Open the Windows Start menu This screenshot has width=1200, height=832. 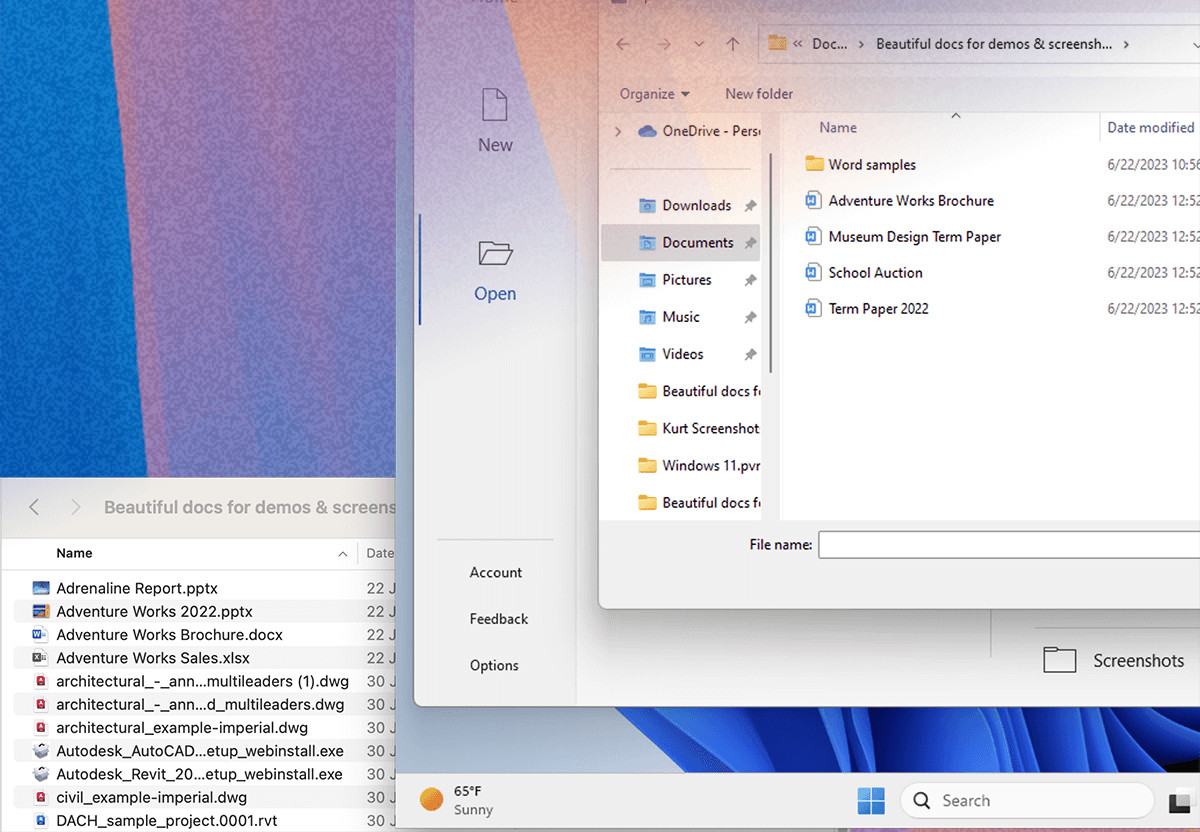point(870,800)
